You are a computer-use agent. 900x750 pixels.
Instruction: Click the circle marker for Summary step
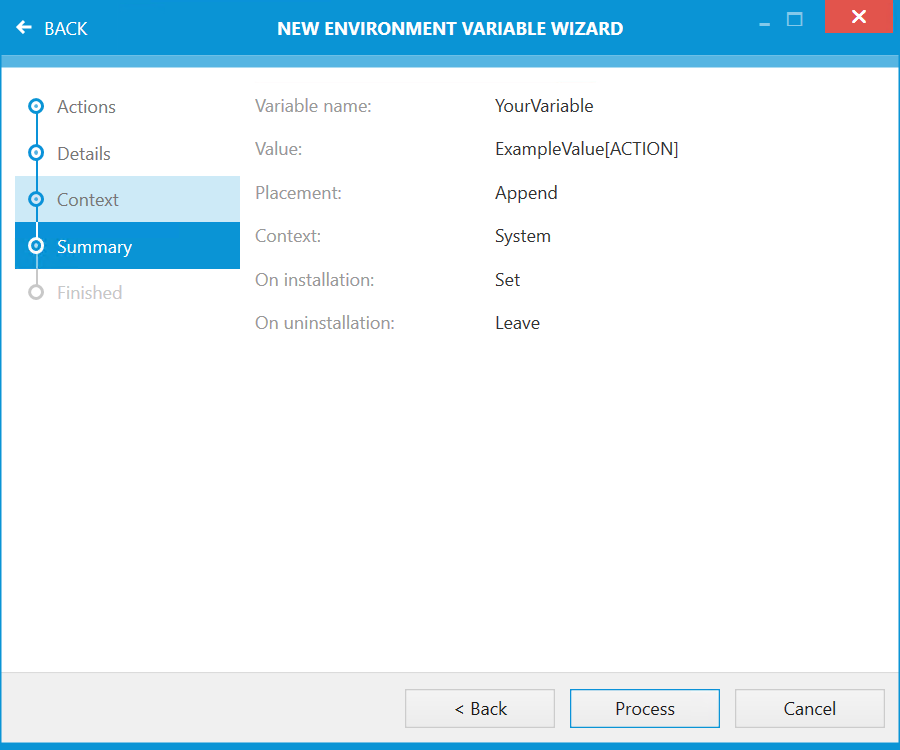[x=36, y=246]
